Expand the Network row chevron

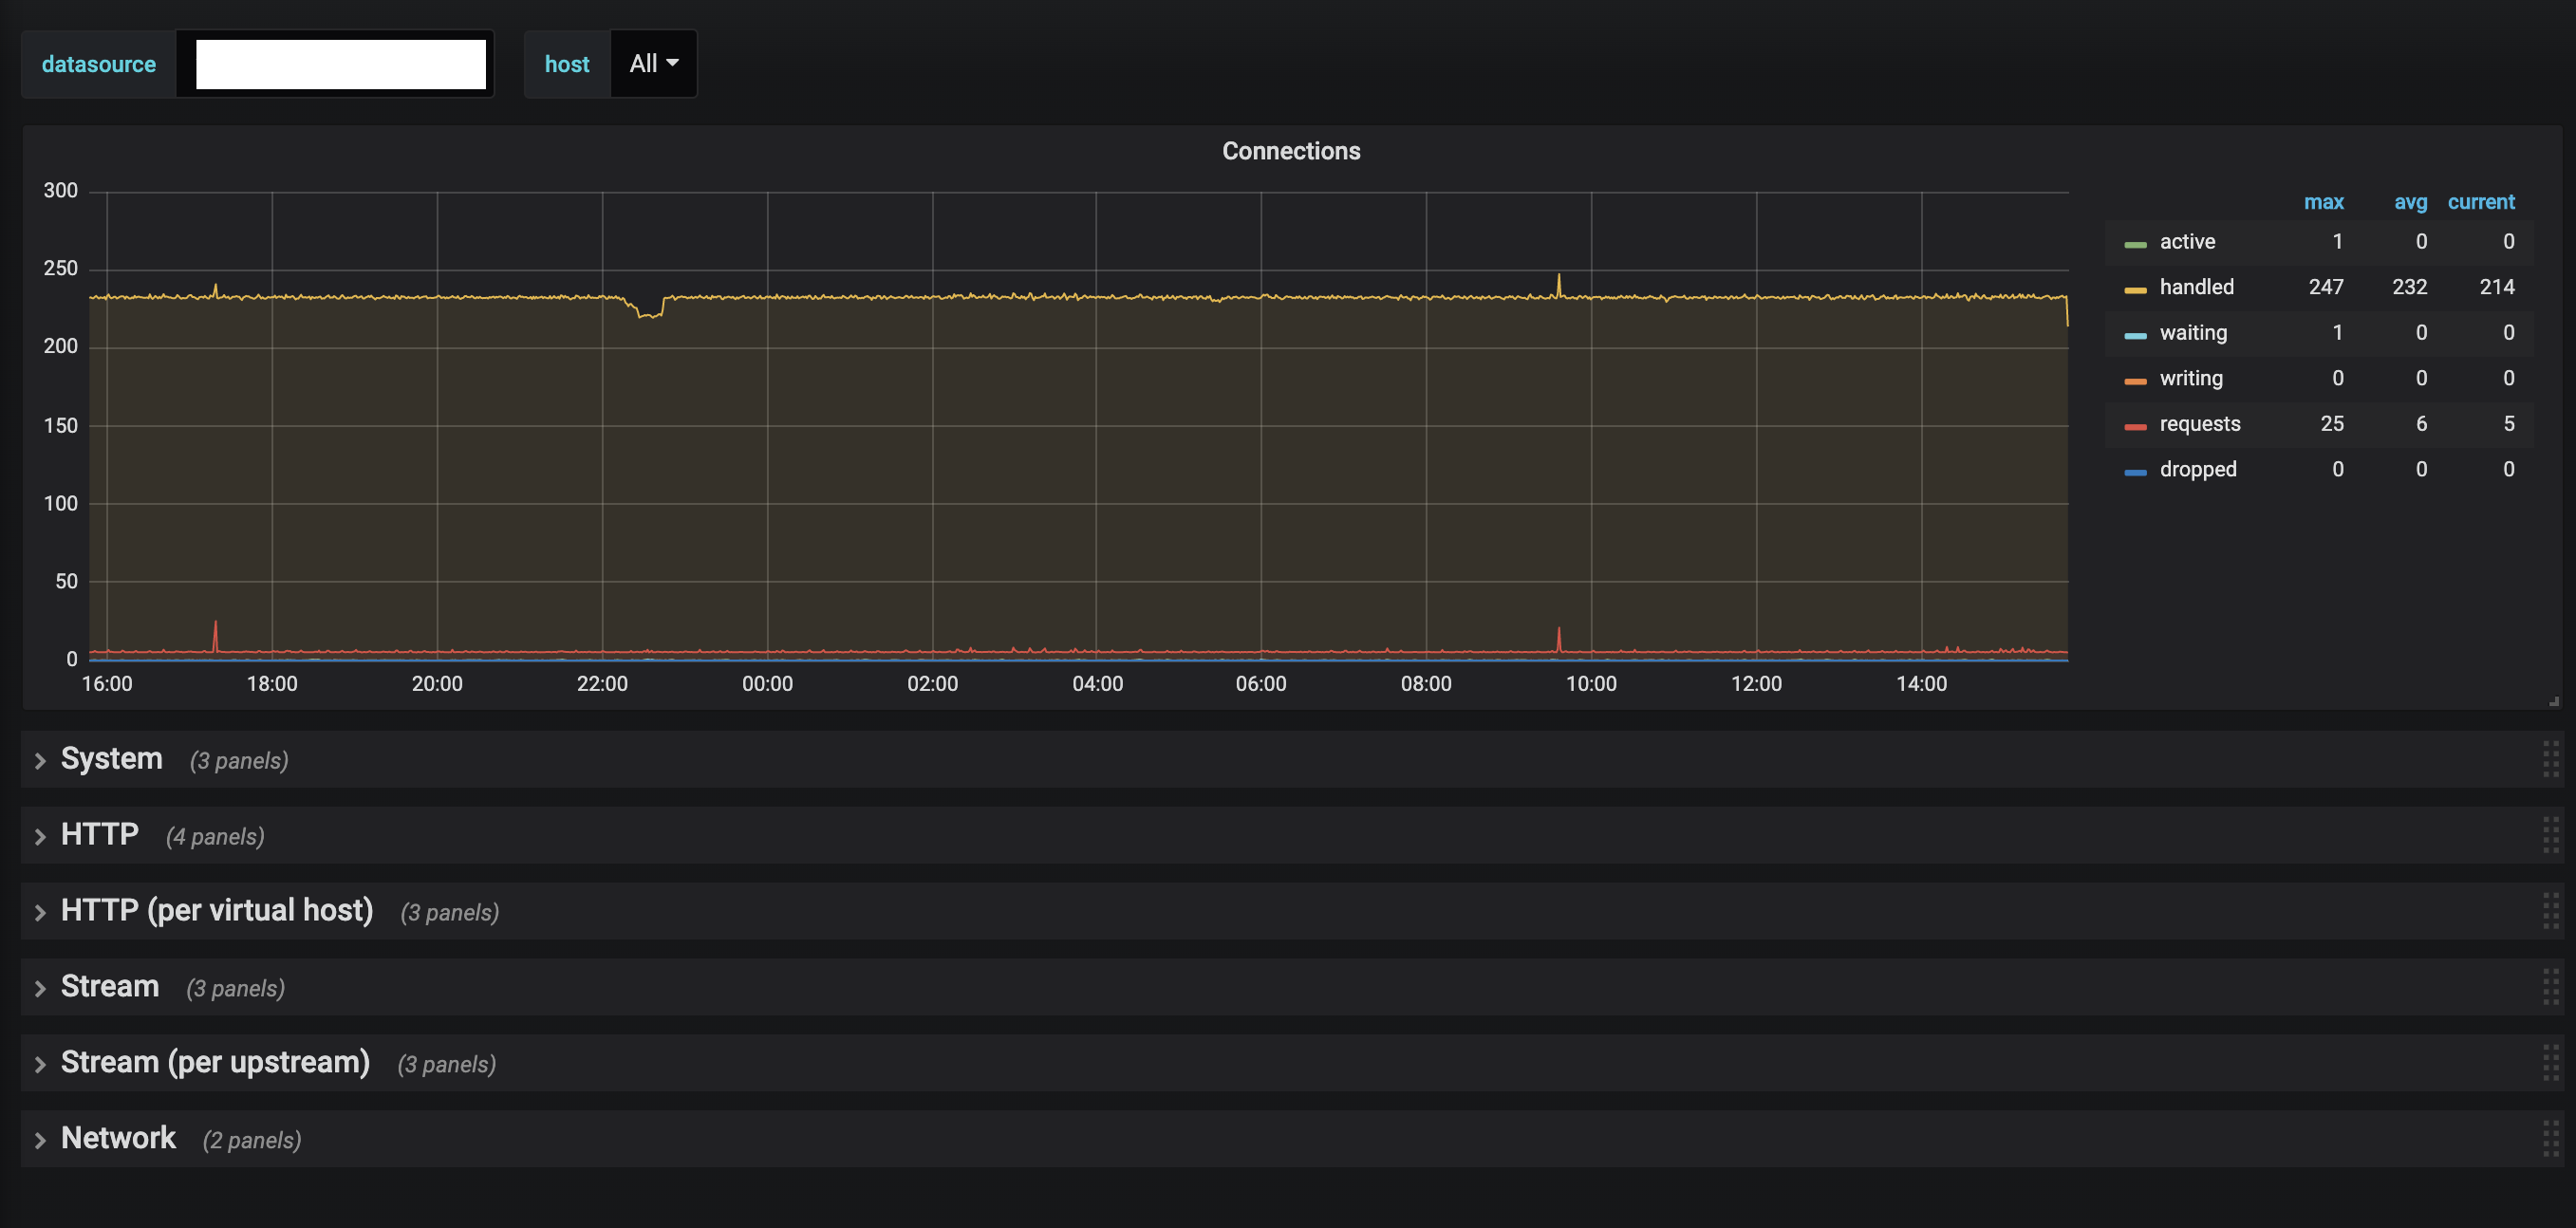point(40,1141)
